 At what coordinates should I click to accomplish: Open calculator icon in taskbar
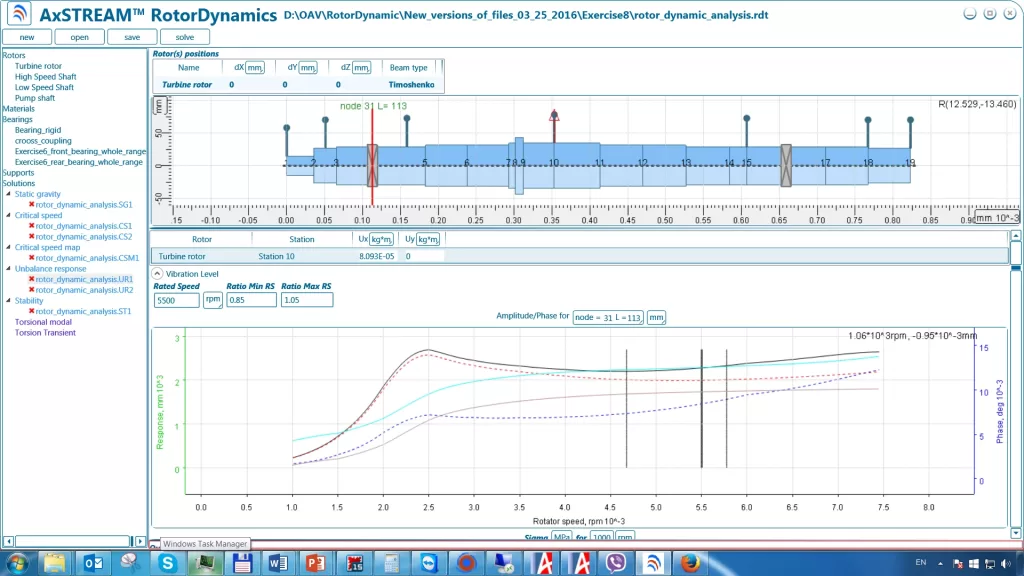[x=392, y=563]
